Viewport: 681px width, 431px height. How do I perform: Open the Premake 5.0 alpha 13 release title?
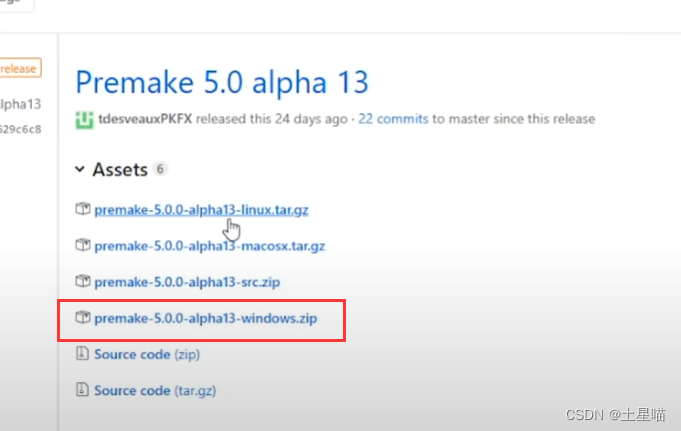click(222, 83)
